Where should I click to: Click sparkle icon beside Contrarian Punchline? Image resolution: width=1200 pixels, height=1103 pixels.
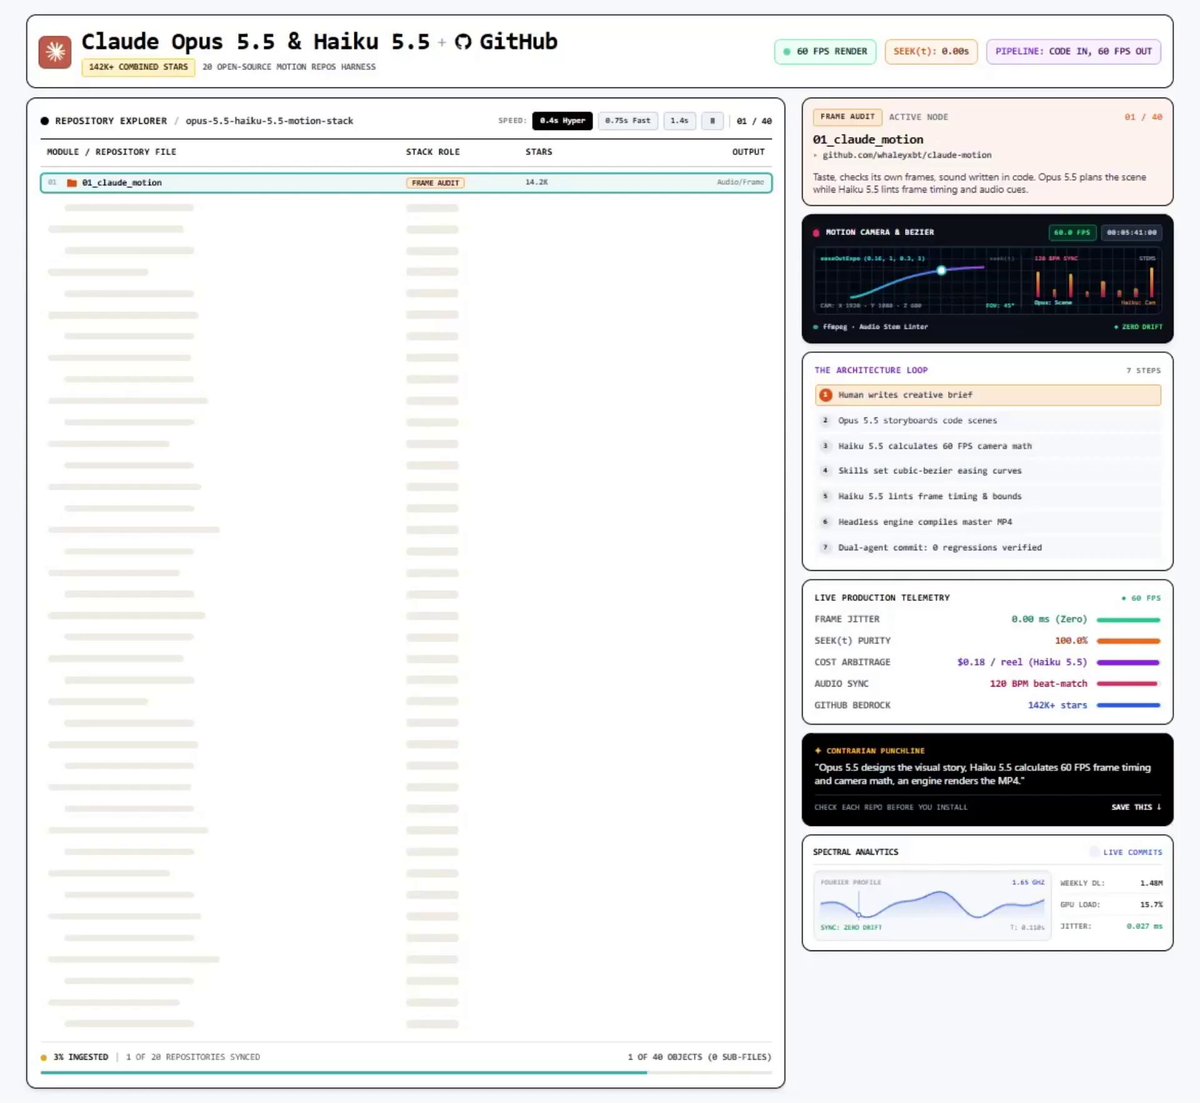[x=818, y=750]
